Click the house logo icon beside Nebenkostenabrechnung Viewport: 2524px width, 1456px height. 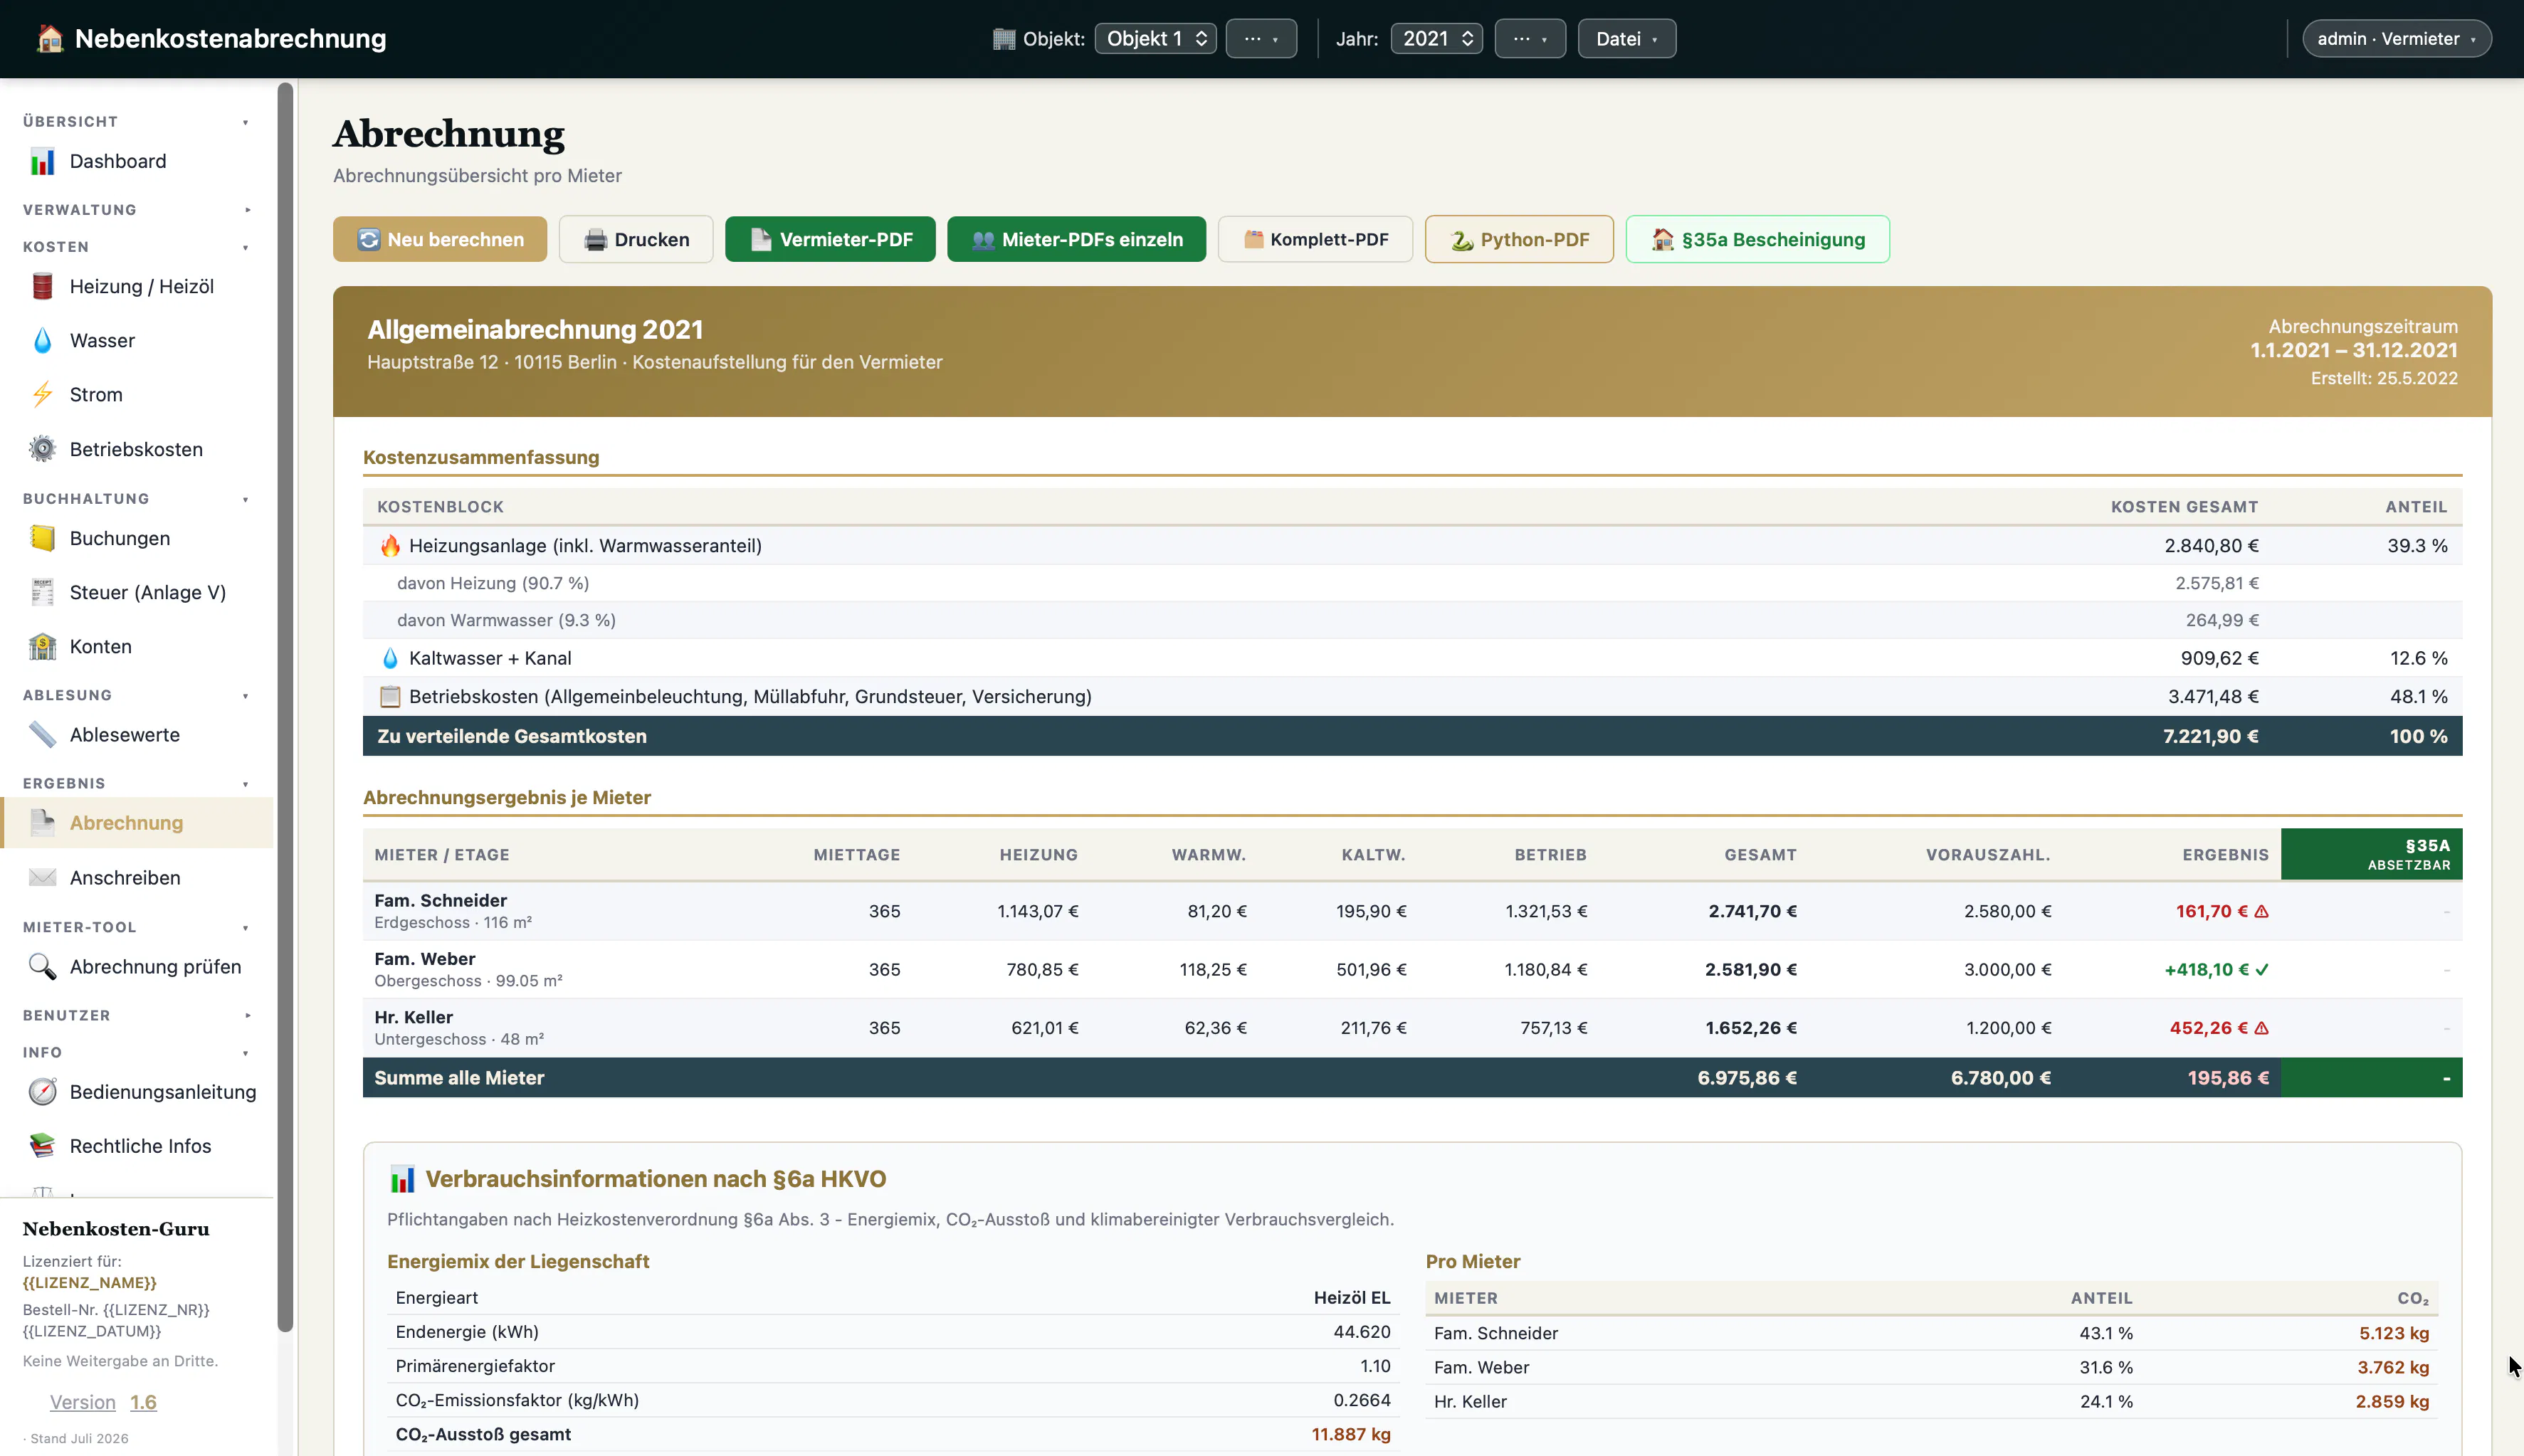tap(49, 39)
